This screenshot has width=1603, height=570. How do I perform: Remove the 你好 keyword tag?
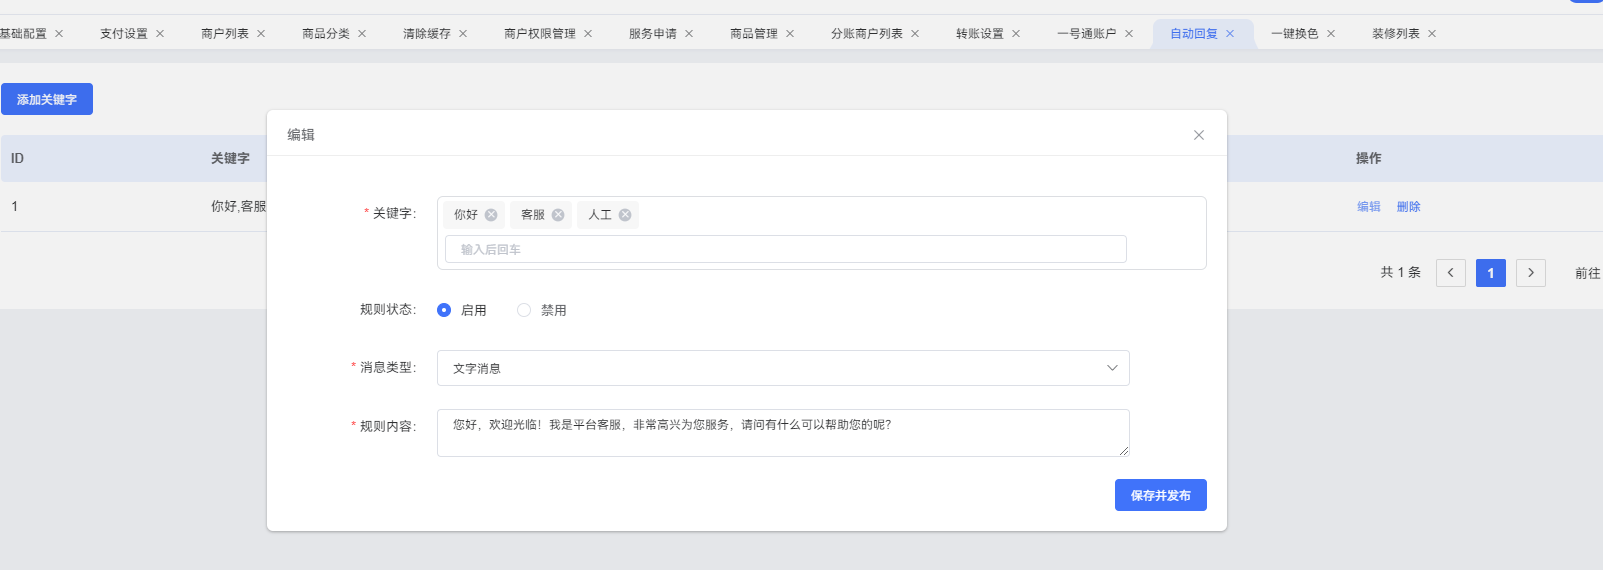pyautogui.click(x=491, y=215)
